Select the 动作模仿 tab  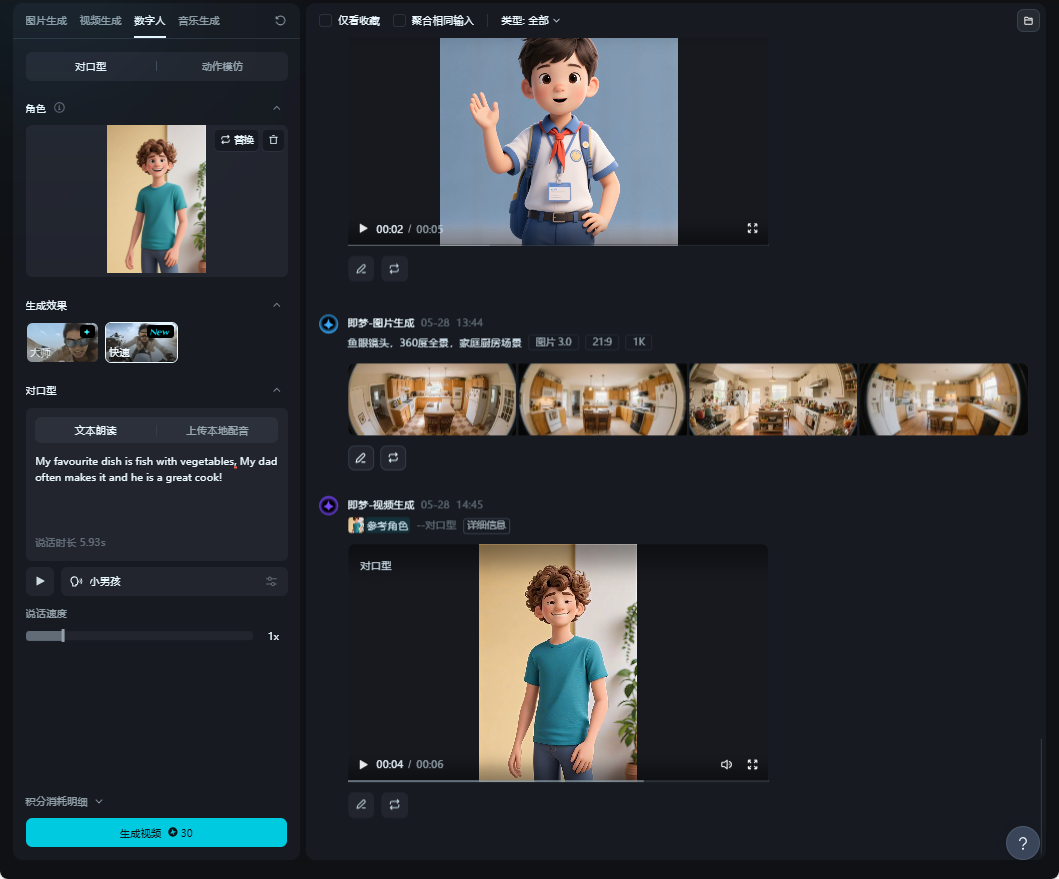[x=222, y=66]
